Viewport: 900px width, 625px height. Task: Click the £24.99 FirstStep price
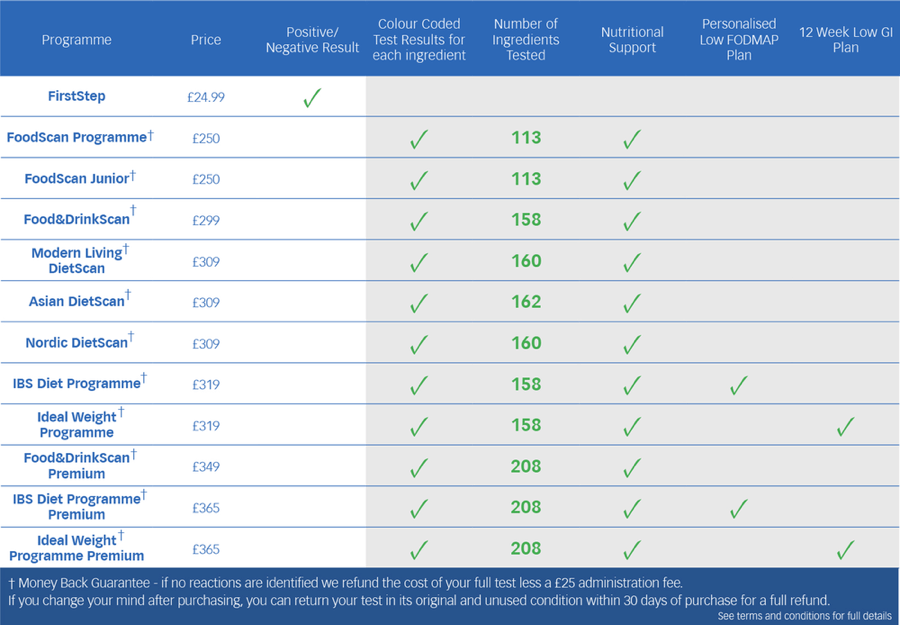(x=205, y=97)
